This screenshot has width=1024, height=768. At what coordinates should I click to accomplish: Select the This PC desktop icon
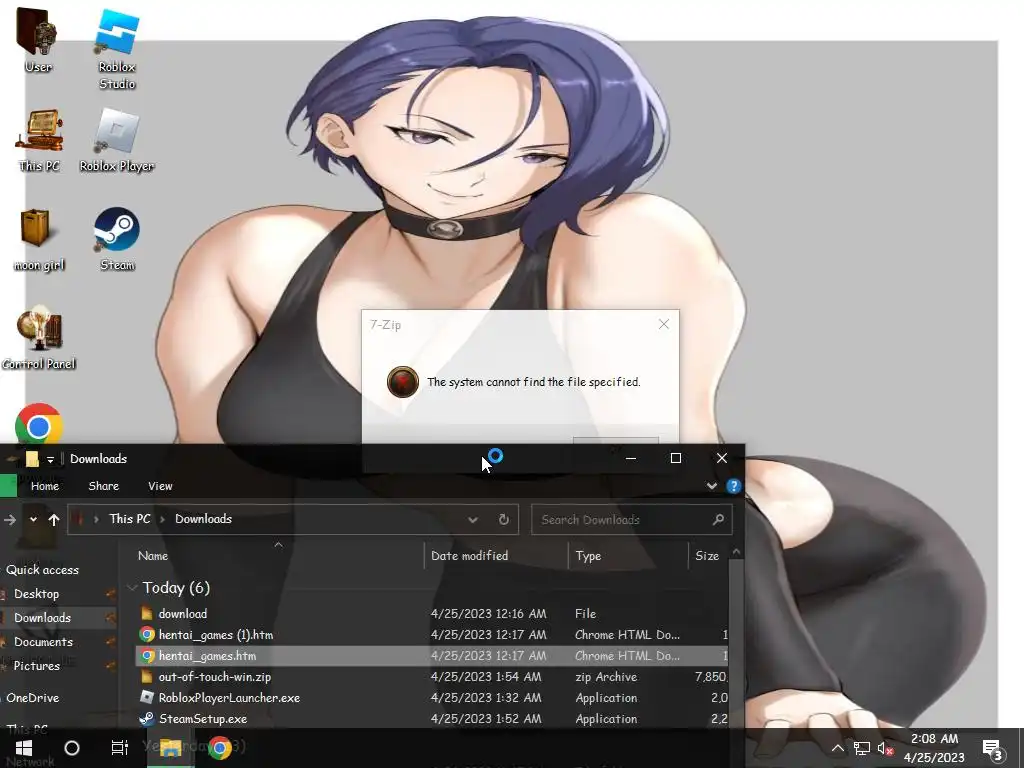pos(39,140)
